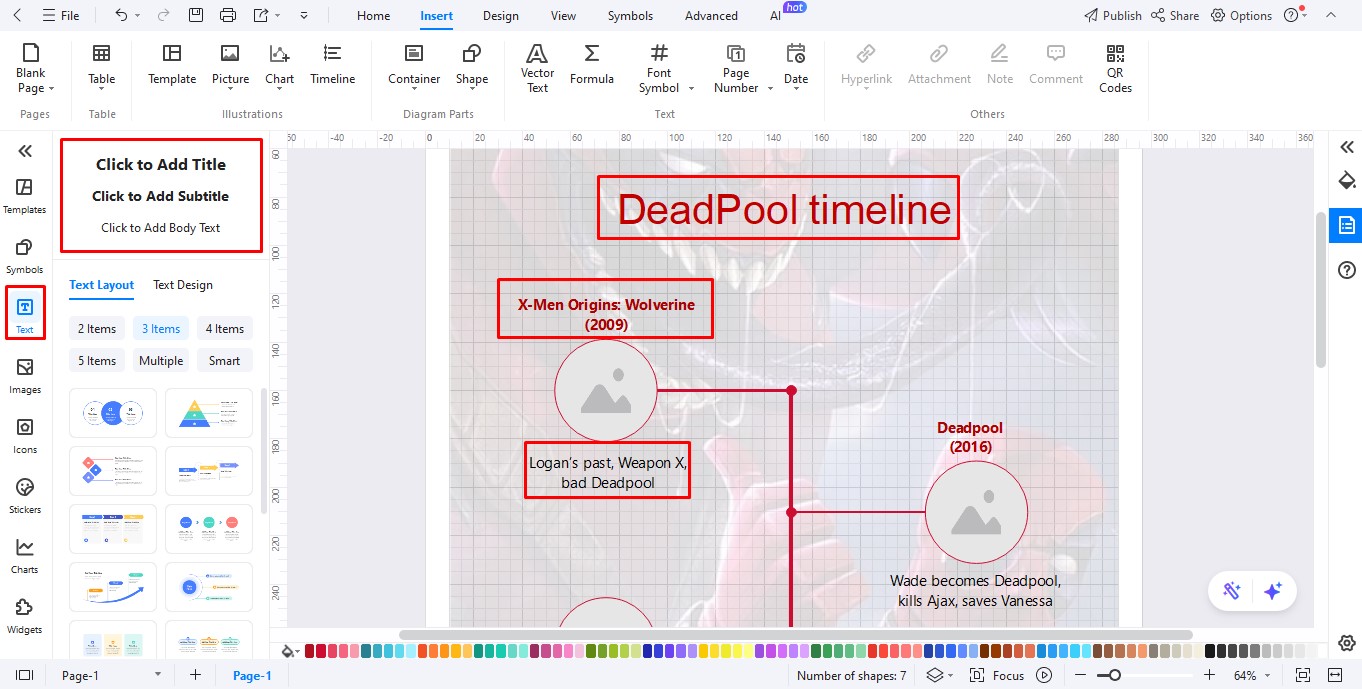Switch to the Design ribbon tab
1362x689 pixels.
(x=500, y=16)
